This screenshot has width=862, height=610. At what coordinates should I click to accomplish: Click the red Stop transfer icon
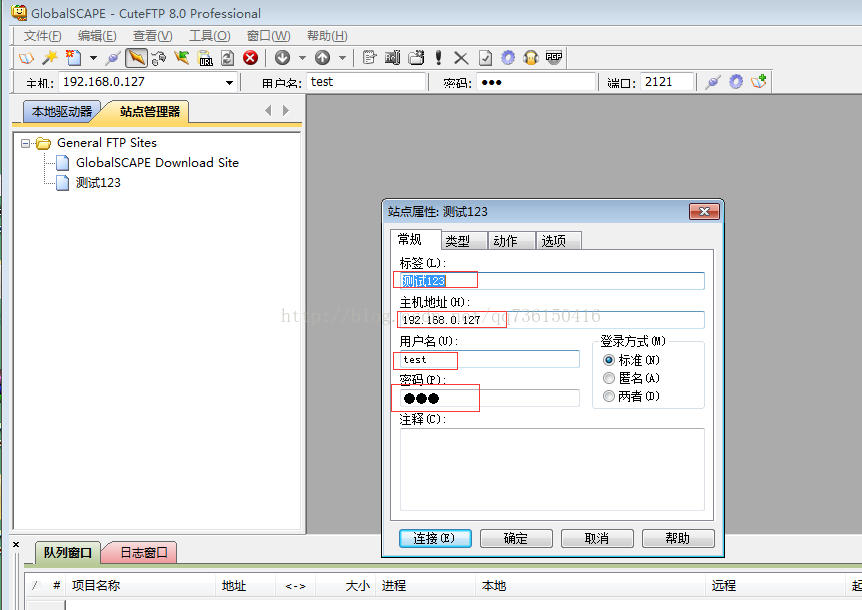(251, 58)
